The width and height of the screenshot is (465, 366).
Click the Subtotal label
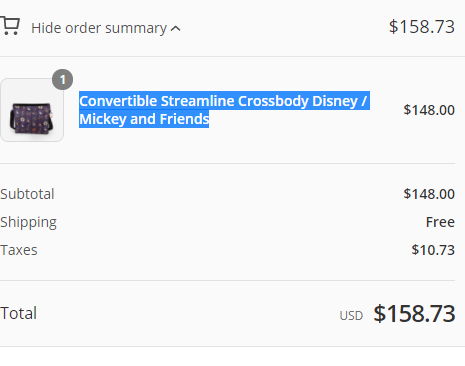tap(27, 194)
